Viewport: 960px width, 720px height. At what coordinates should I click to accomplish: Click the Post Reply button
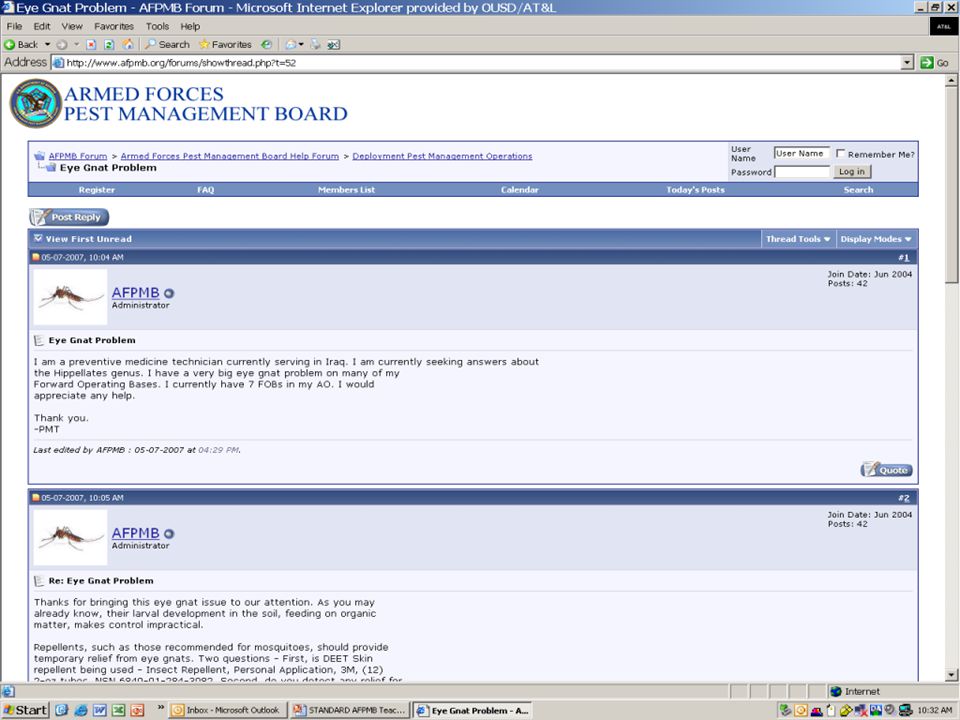(x=69, y=217)
